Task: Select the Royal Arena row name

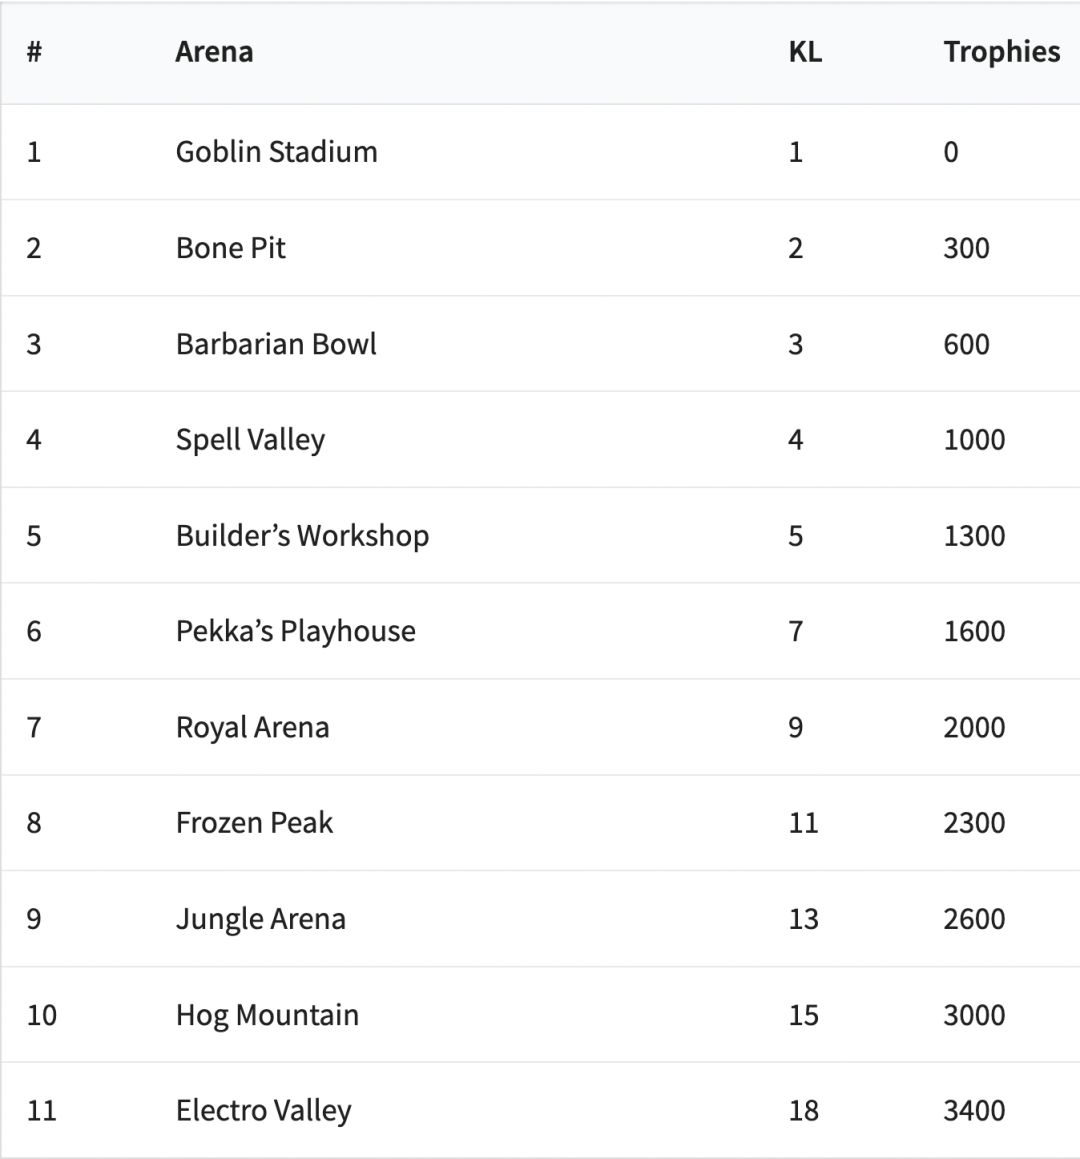Action: coord(252,727)
